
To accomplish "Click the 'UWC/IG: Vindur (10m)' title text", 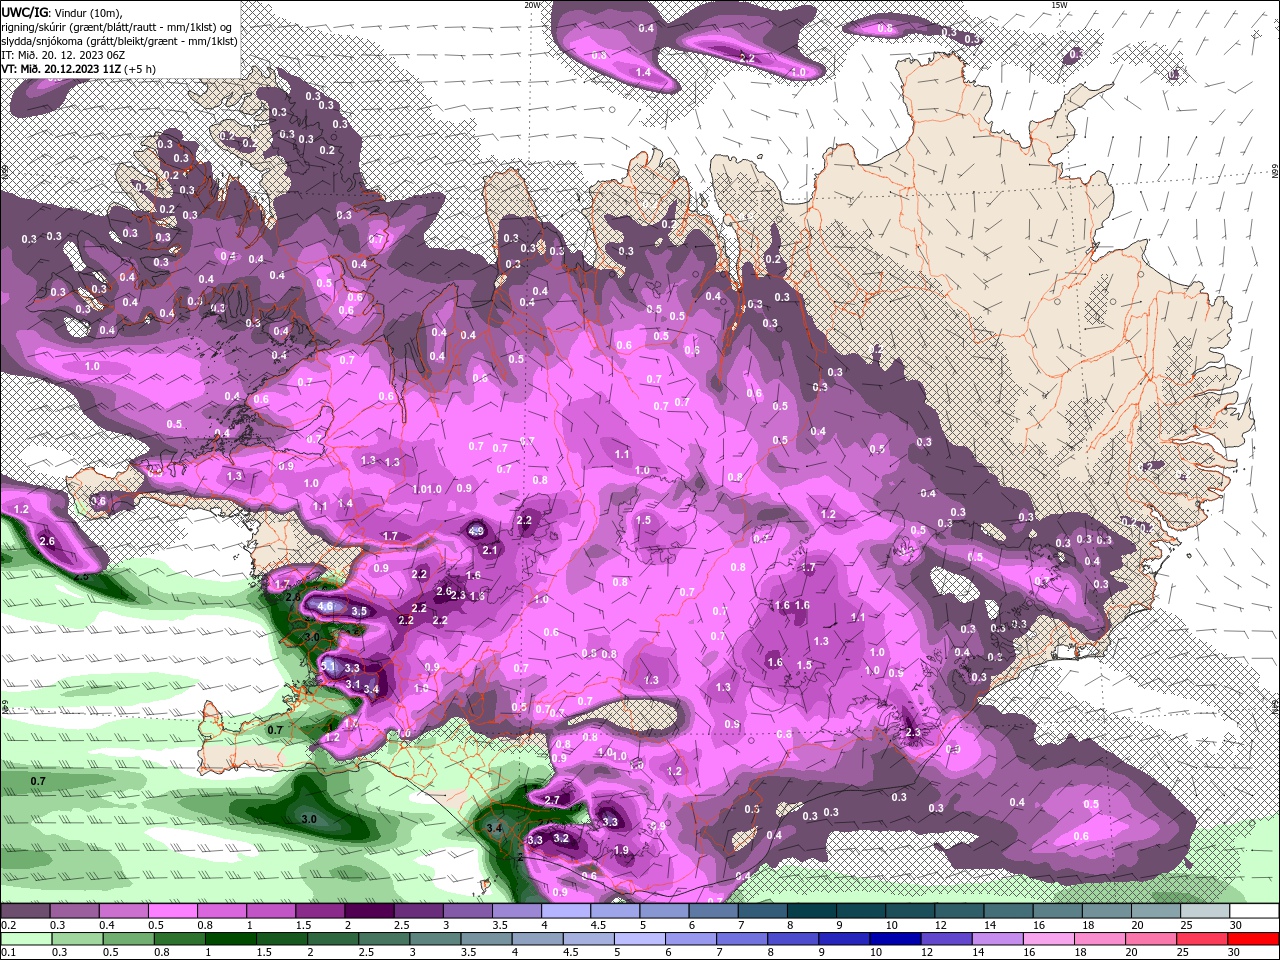I will 61,12.
